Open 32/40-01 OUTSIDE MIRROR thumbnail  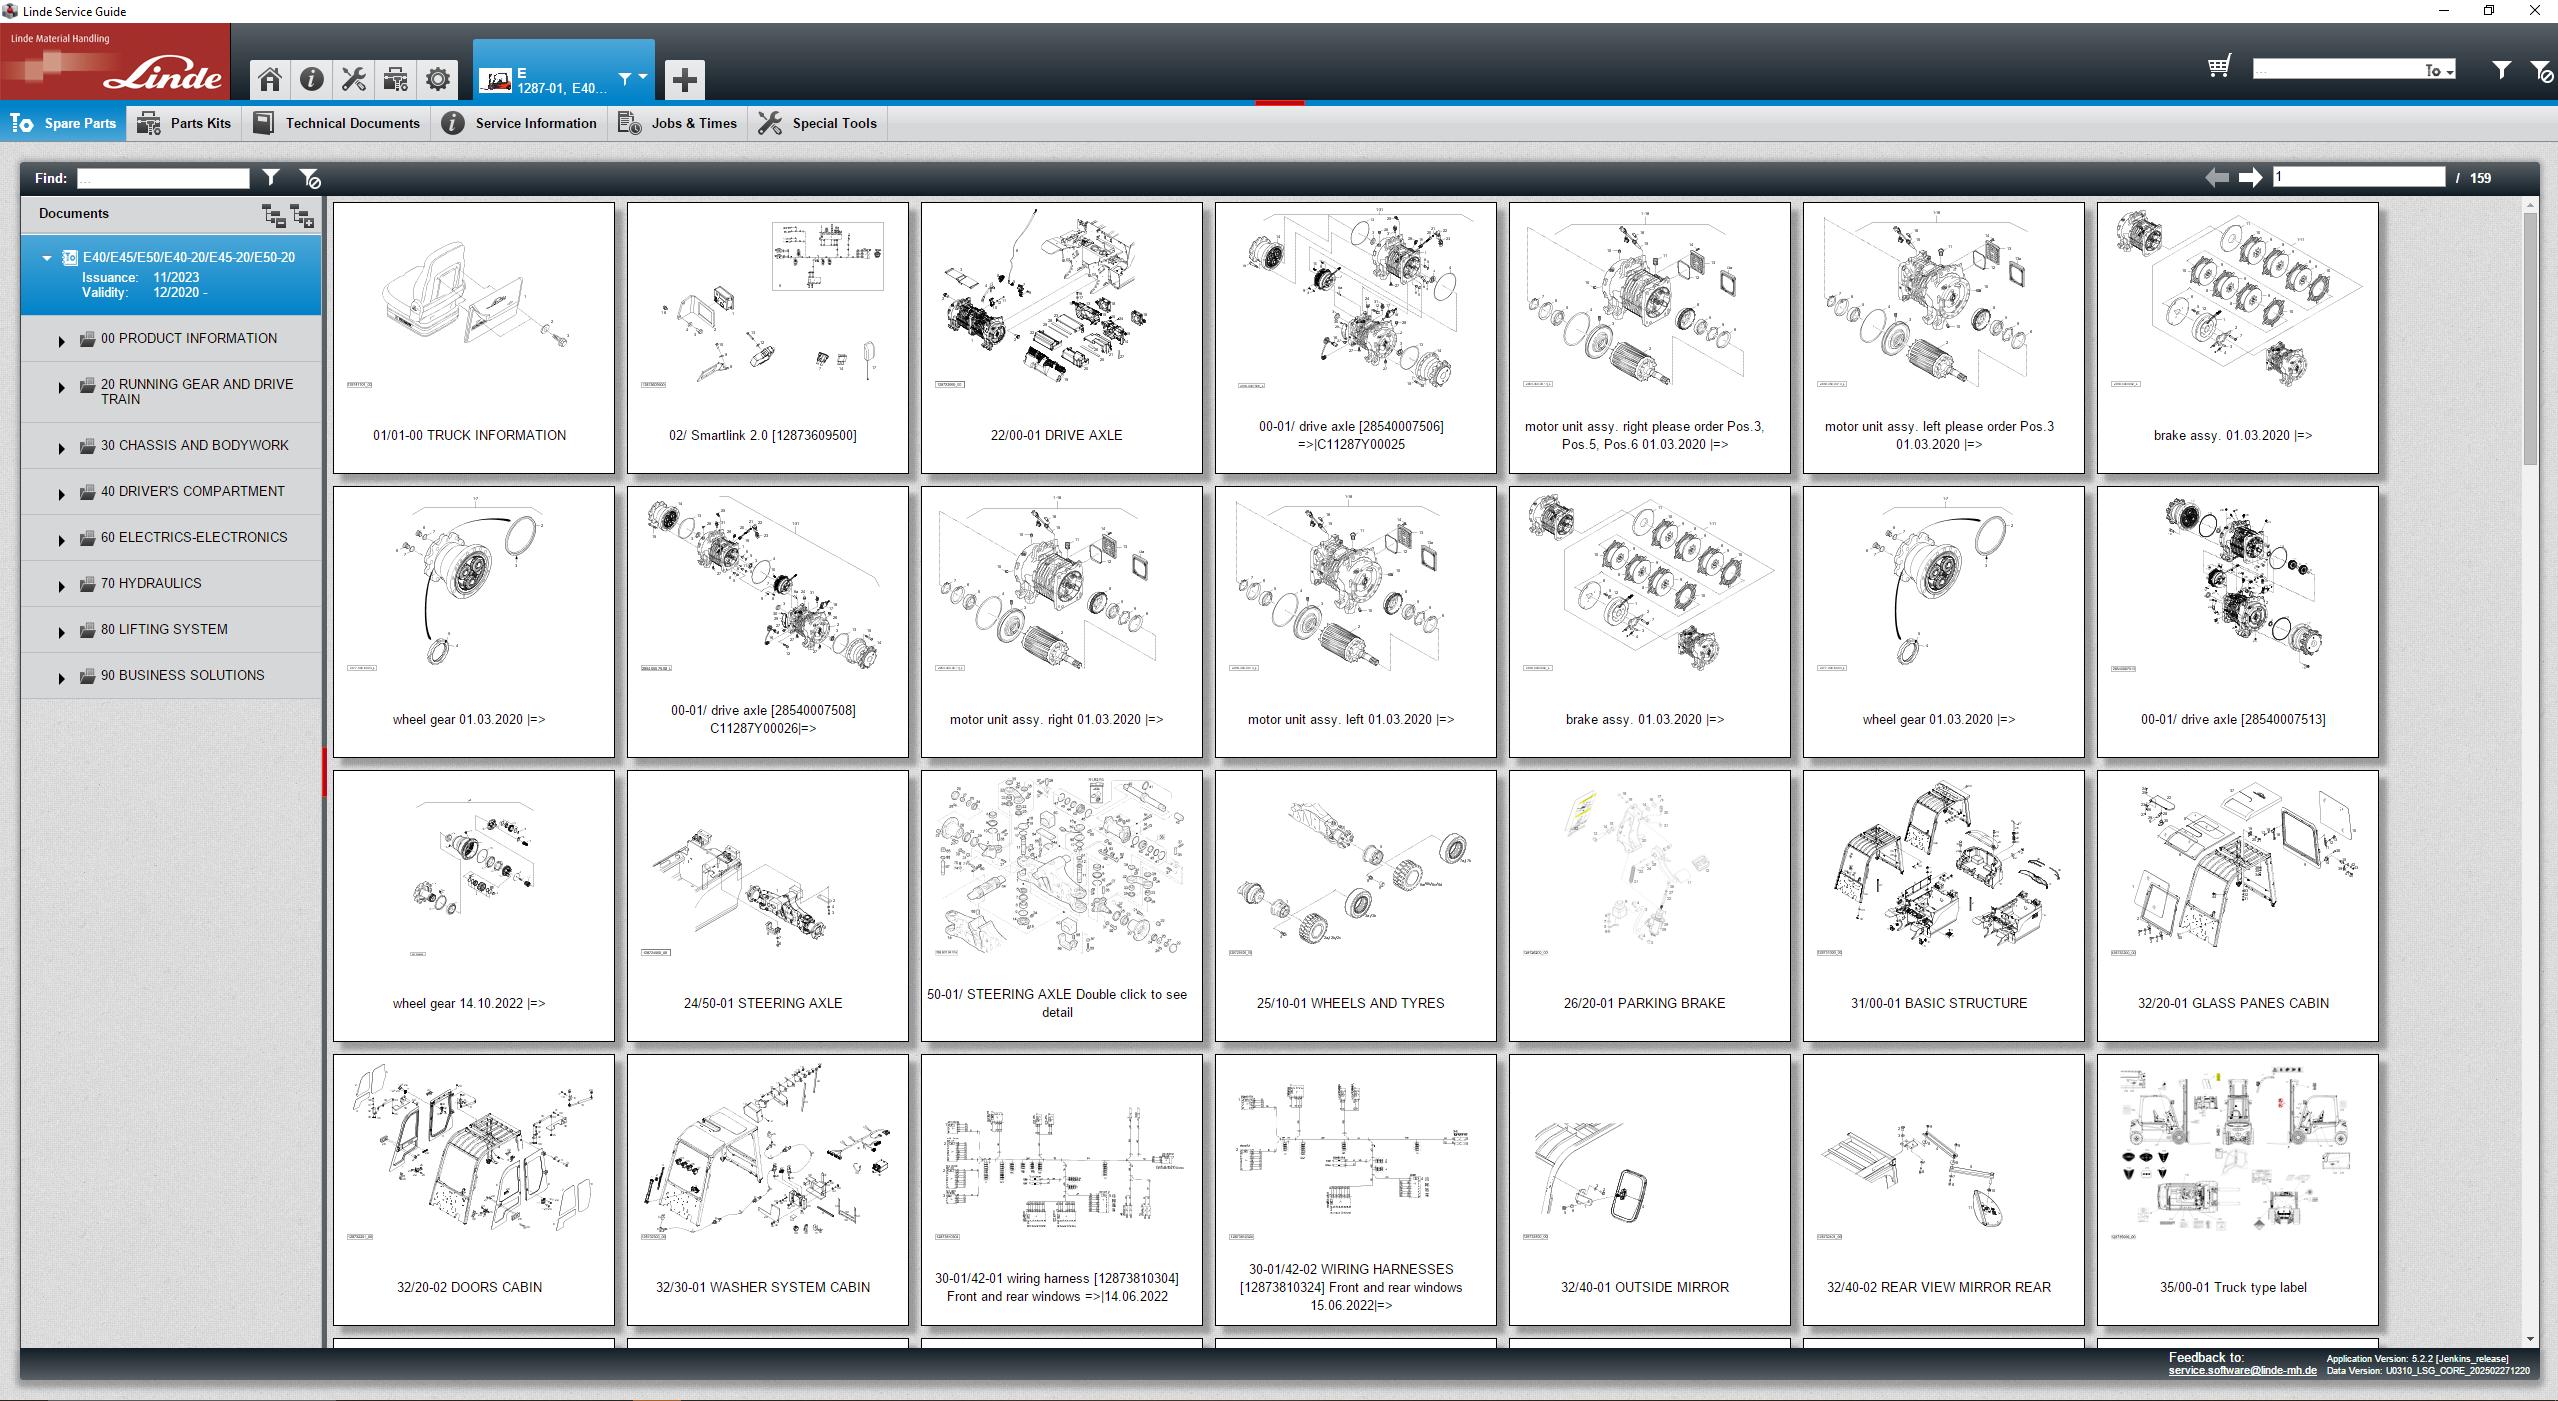click(1649, 1189)
